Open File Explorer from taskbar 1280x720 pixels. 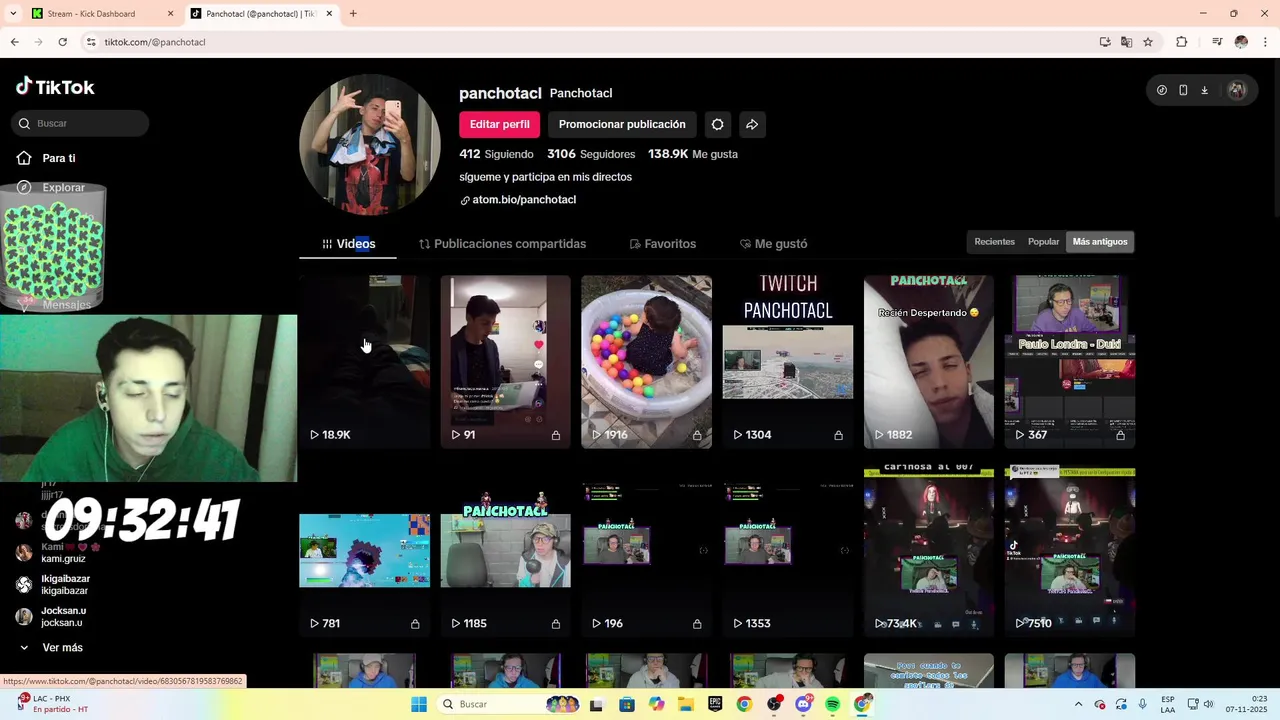pyautogui.click(x=686, y=704)
